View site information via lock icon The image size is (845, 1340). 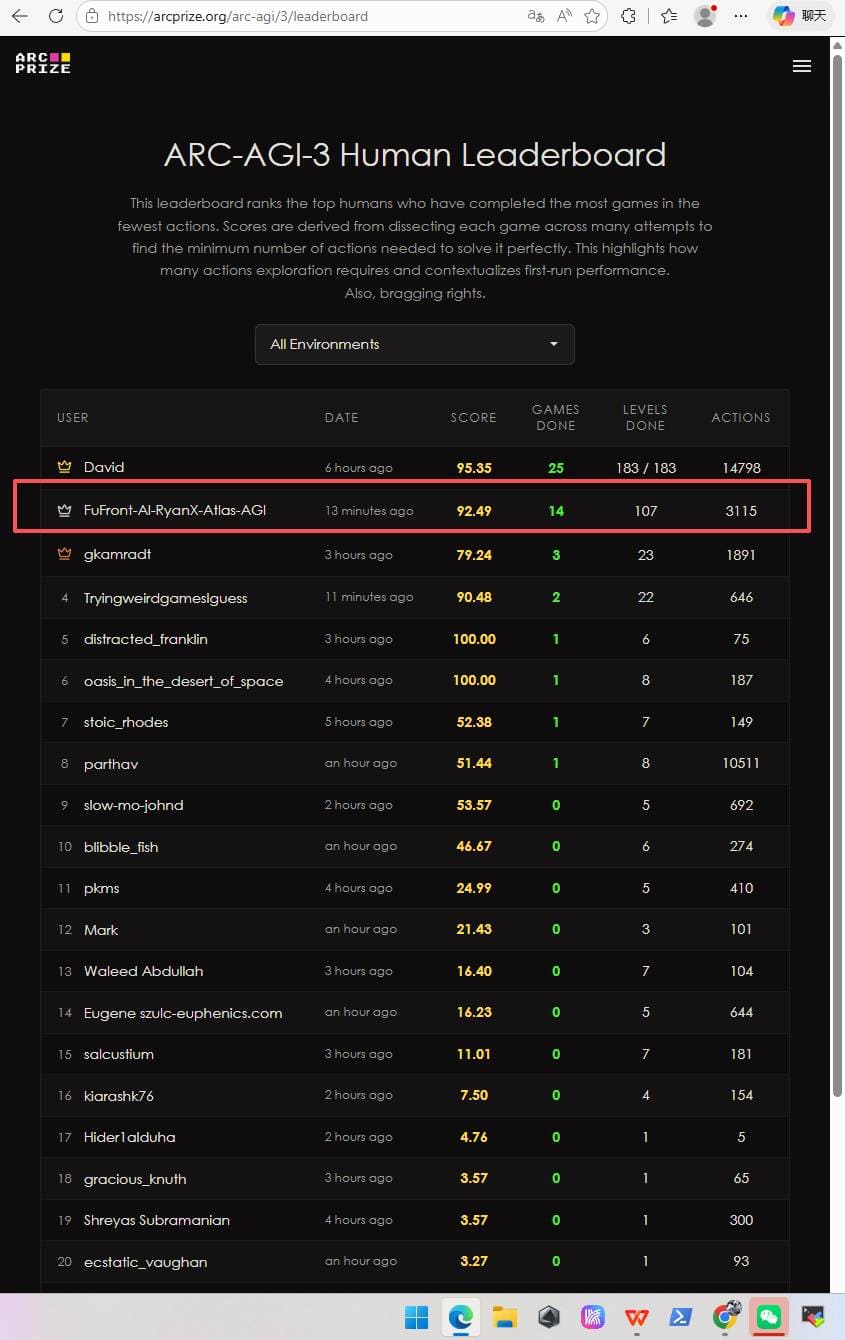(92, 16)
